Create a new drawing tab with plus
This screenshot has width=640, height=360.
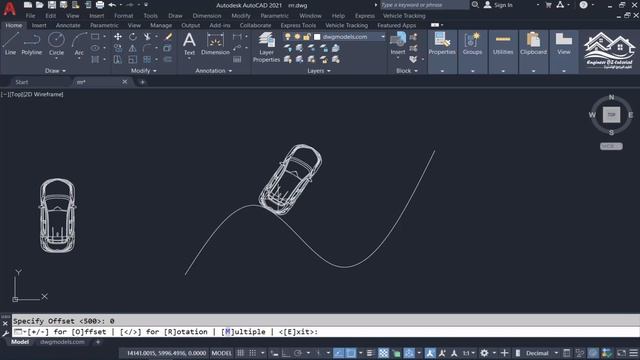pyautogui.click(x=142, y=82)
